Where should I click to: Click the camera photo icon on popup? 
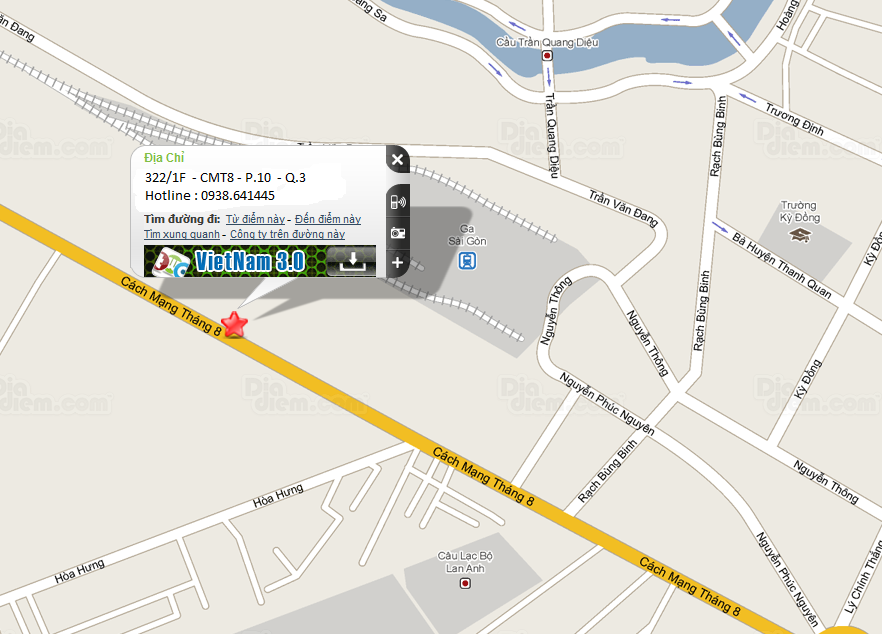(x=398, y=232)
